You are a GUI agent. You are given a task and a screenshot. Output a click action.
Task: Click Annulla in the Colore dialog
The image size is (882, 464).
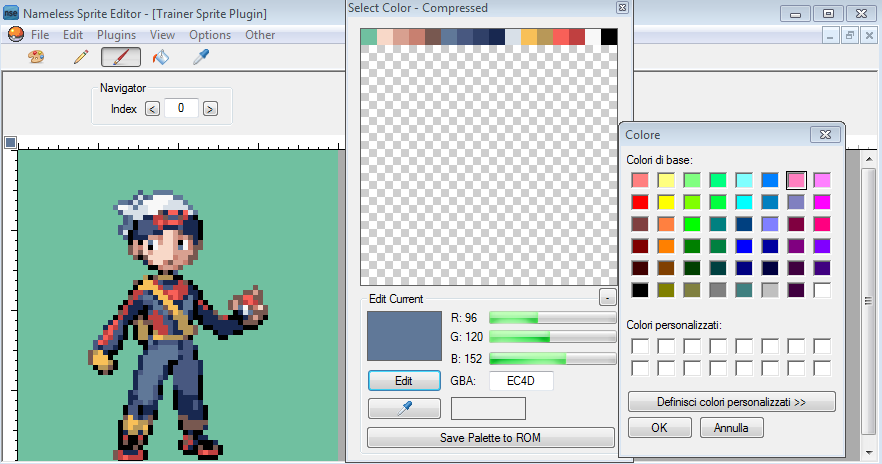tap(731, 427)
